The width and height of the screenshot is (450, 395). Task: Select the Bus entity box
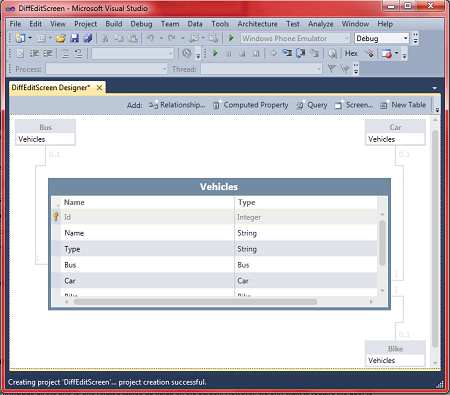coord(45,132)
